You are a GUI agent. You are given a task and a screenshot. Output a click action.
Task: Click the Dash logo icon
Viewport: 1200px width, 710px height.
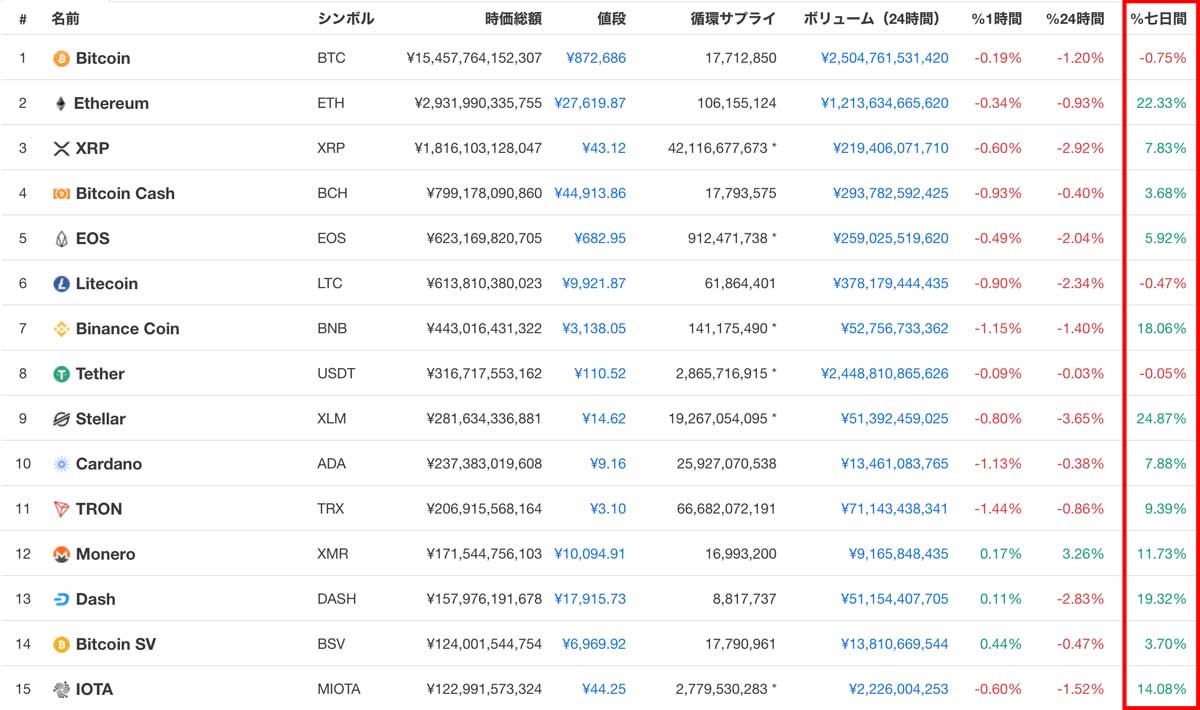61,599
